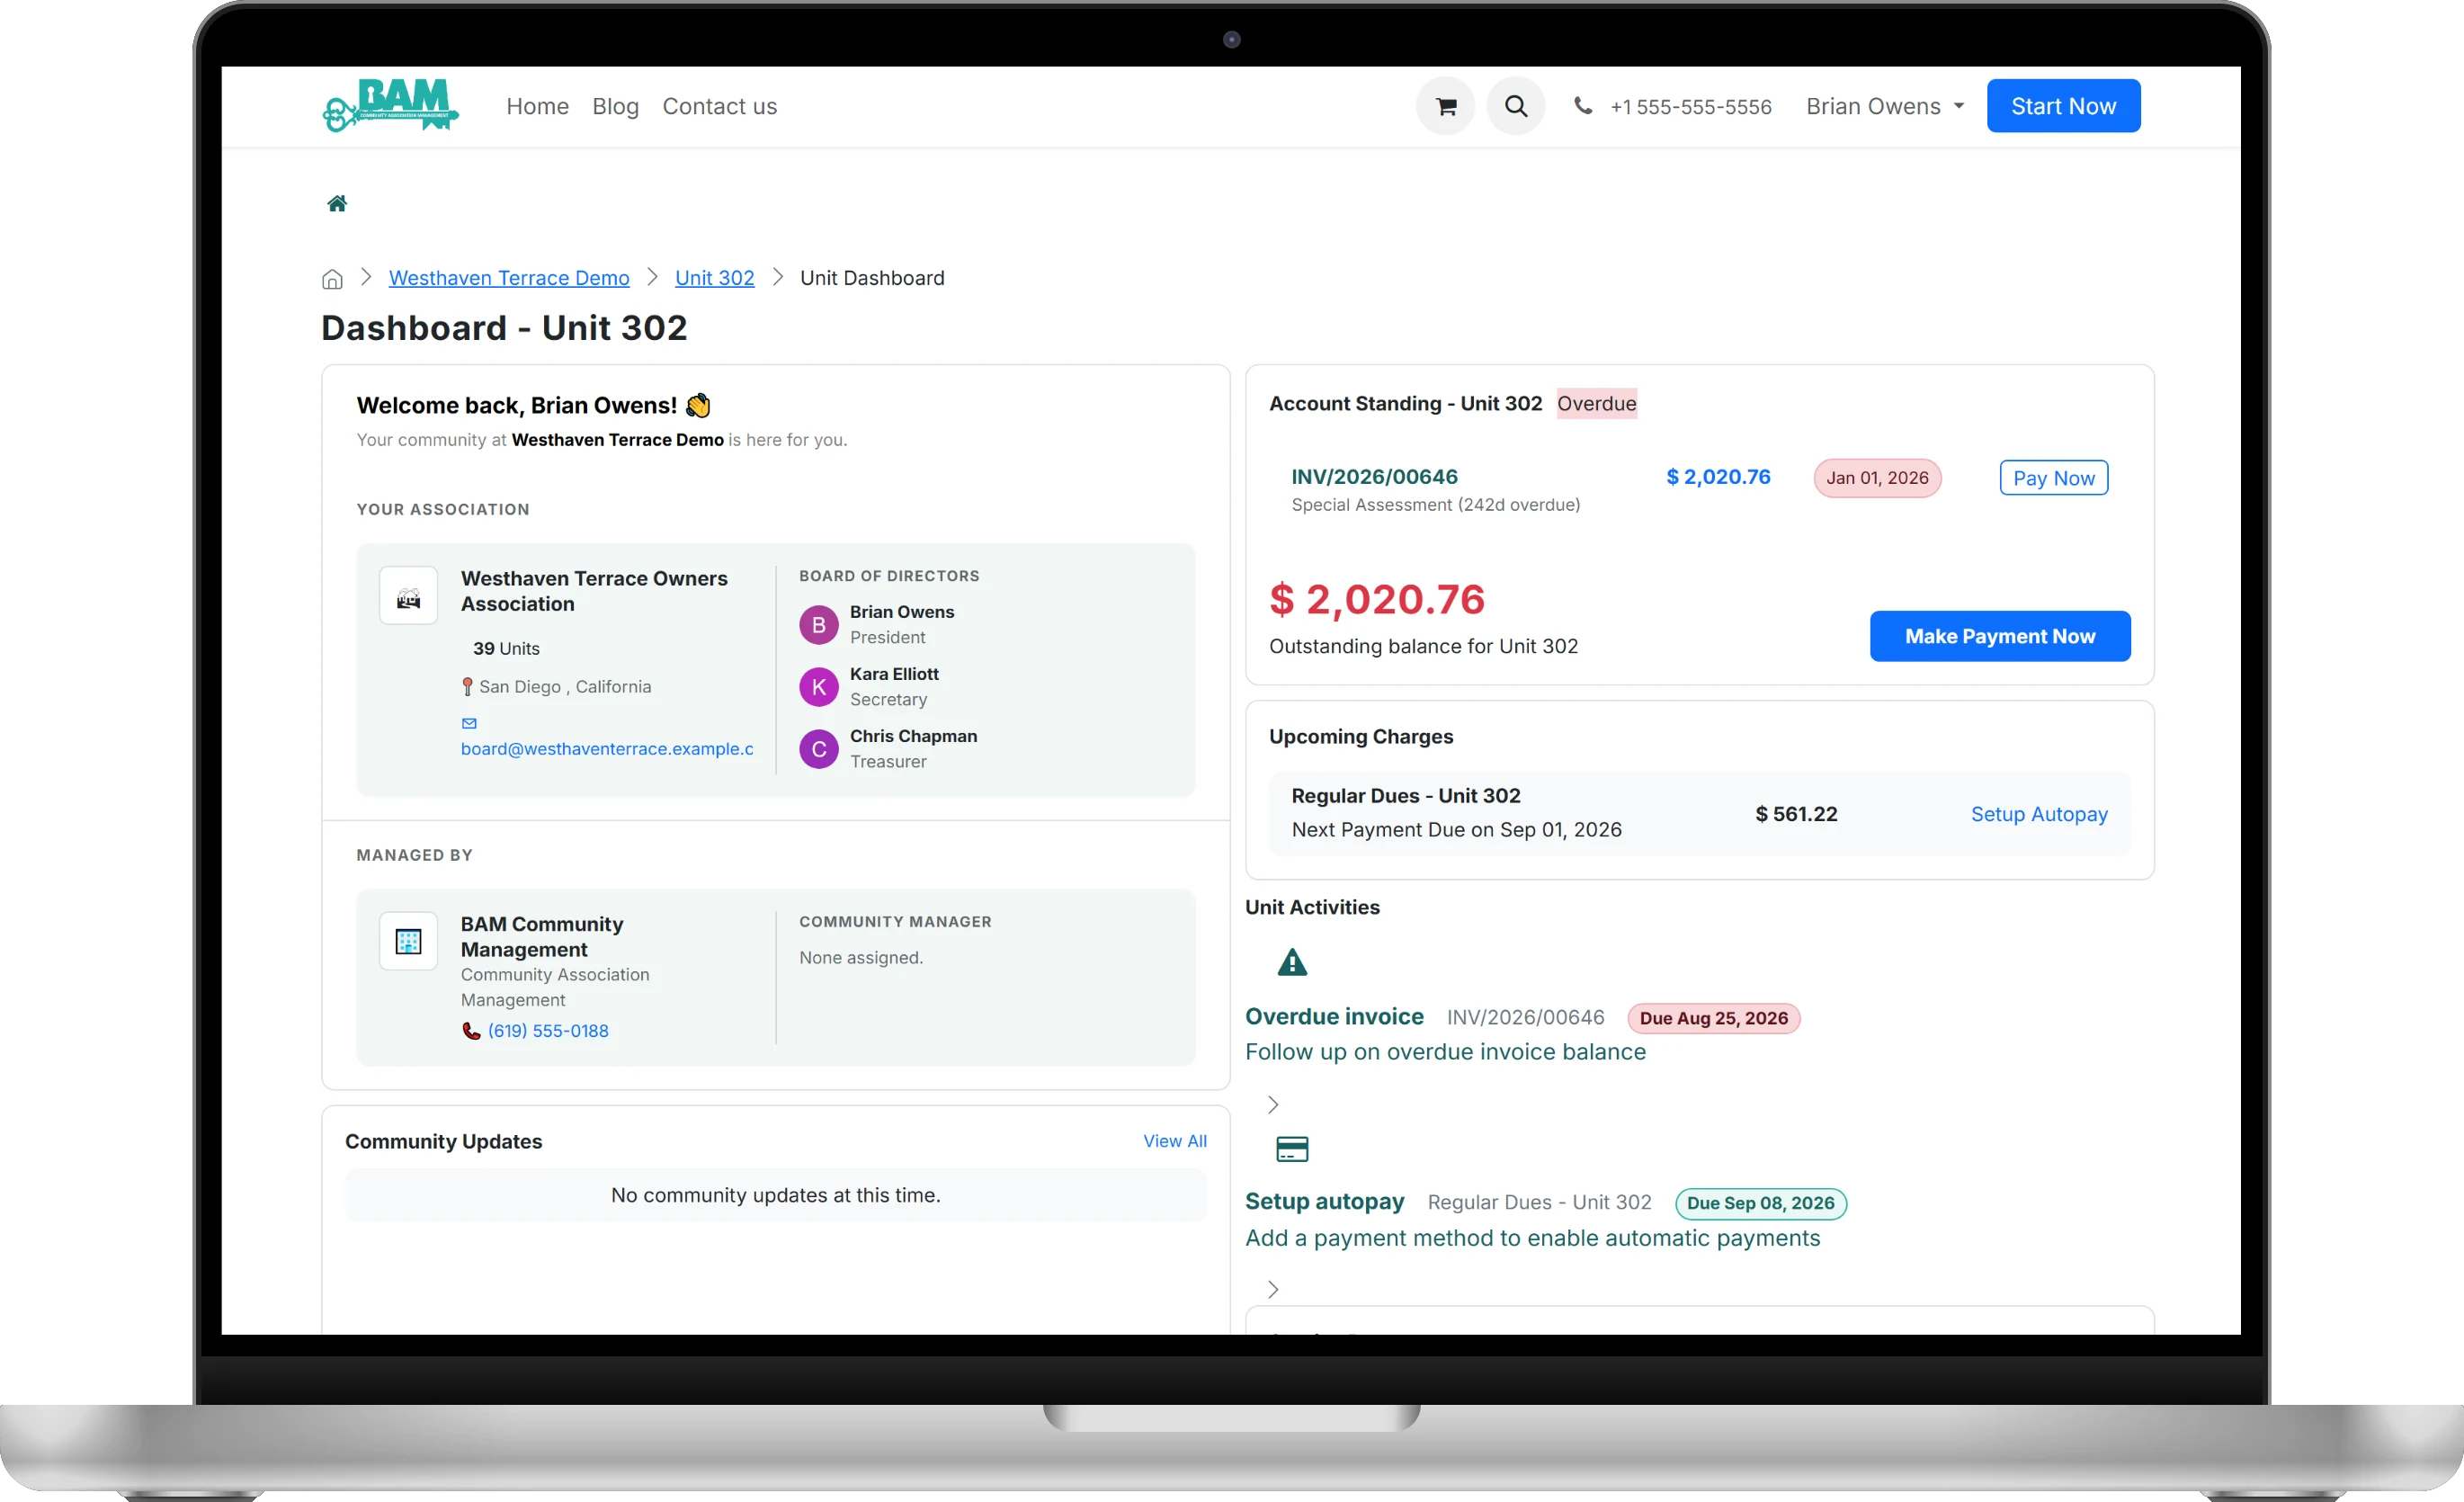The height and width of the screenshot is (1502, 2464).
Task: Go to Home in the navigation
Action: tap(537, 106)
